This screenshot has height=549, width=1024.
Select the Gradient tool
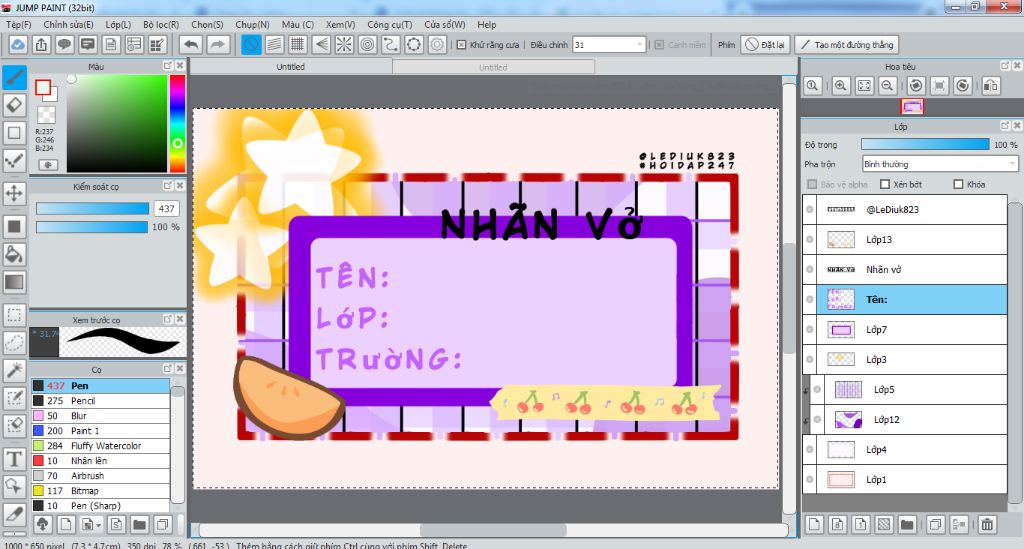click(14, 282)
